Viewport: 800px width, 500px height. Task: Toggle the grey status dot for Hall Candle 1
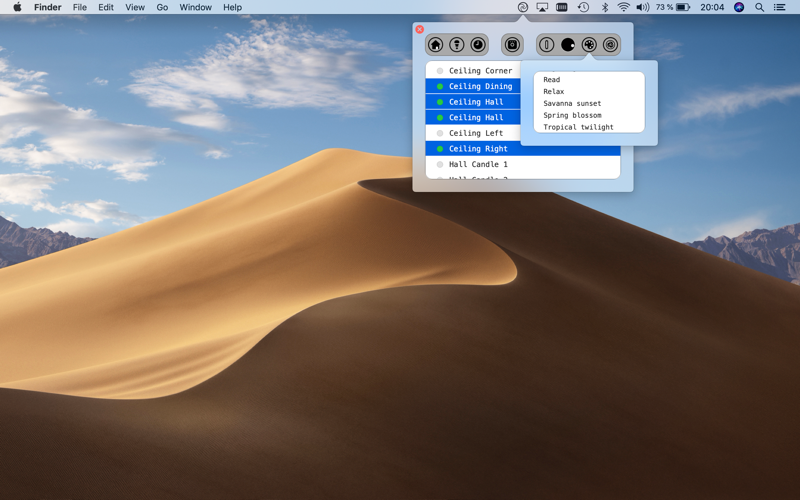point(440,164)
